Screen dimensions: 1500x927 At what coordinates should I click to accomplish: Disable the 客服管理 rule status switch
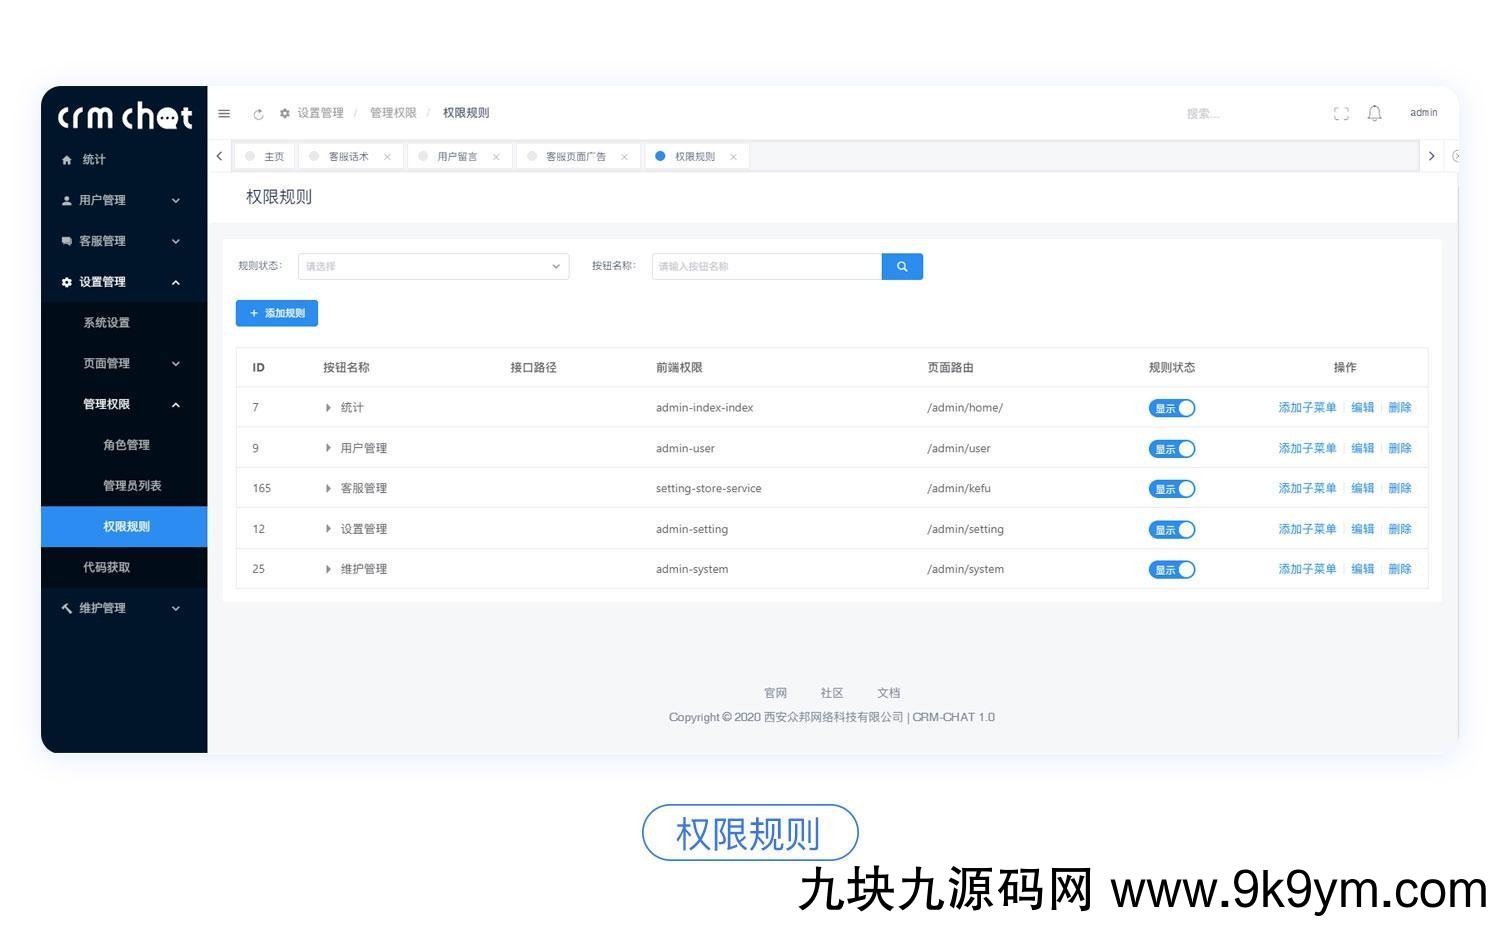click(x=1171, y=489)
